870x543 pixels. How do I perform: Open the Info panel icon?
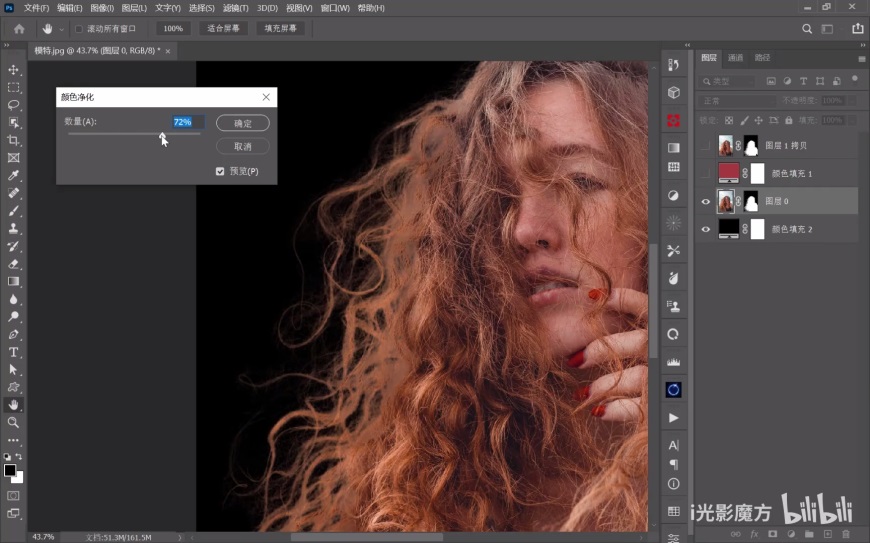674,484
